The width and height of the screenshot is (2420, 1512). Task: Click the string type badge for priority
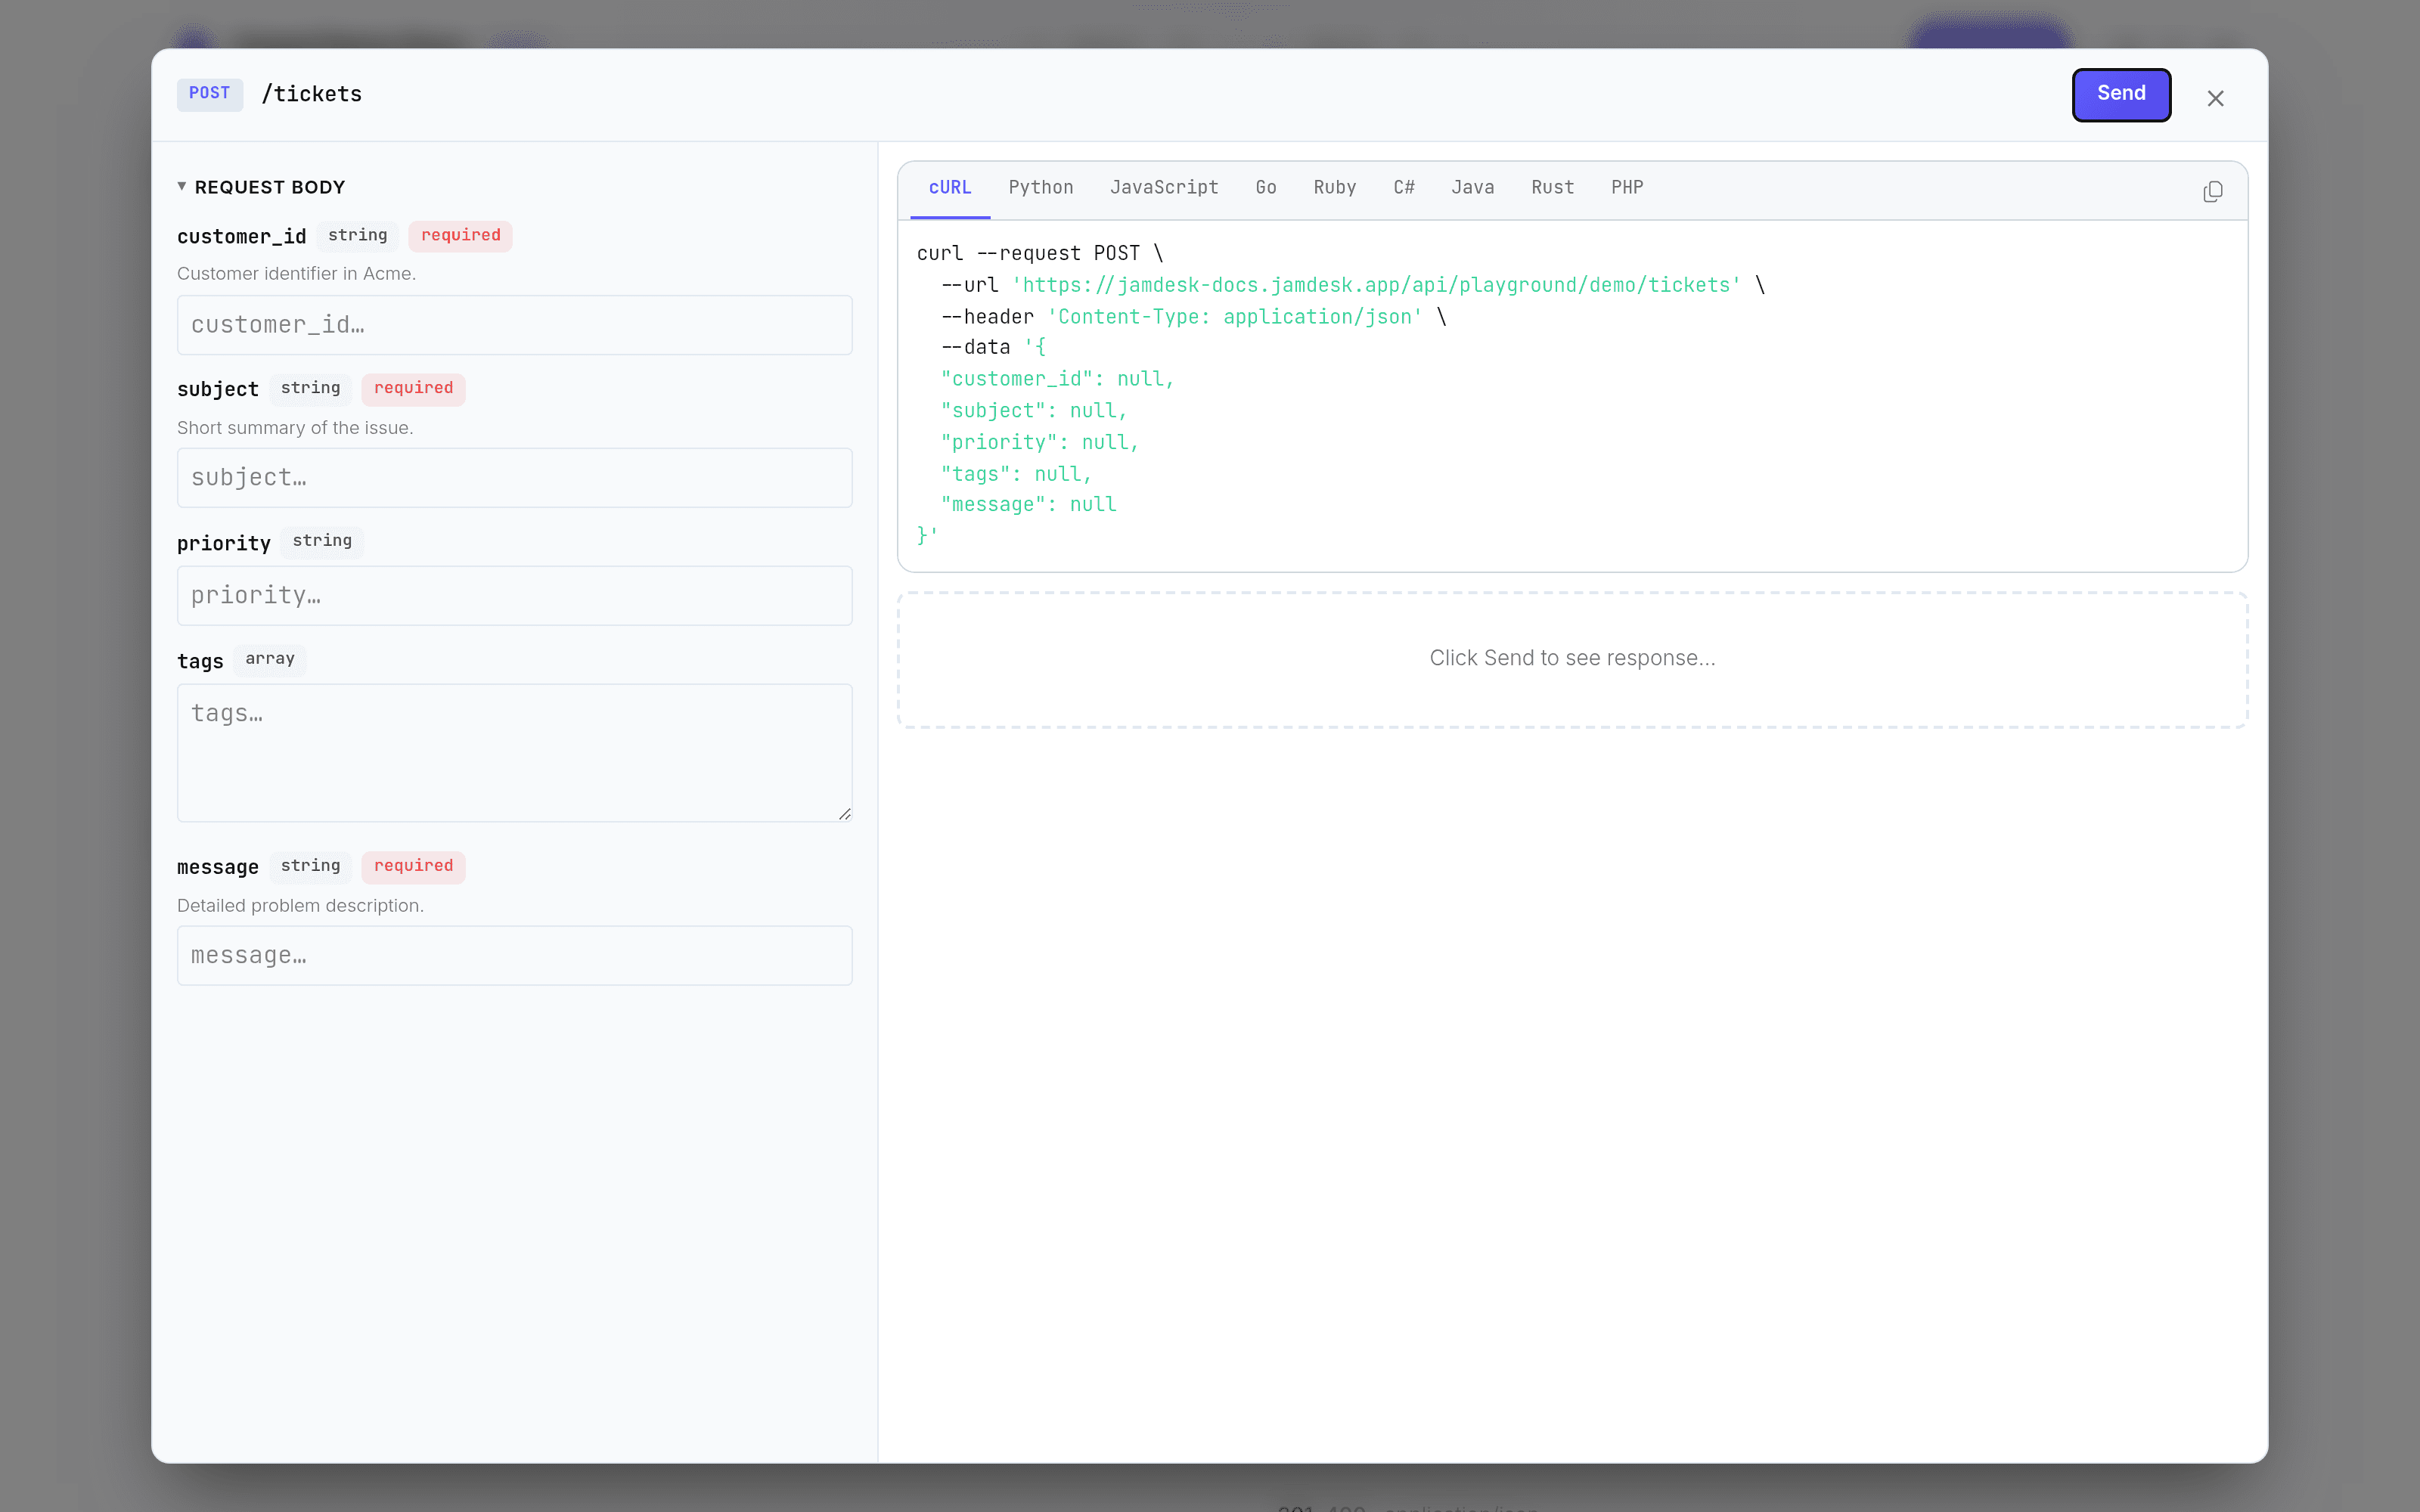coord(322,541)
